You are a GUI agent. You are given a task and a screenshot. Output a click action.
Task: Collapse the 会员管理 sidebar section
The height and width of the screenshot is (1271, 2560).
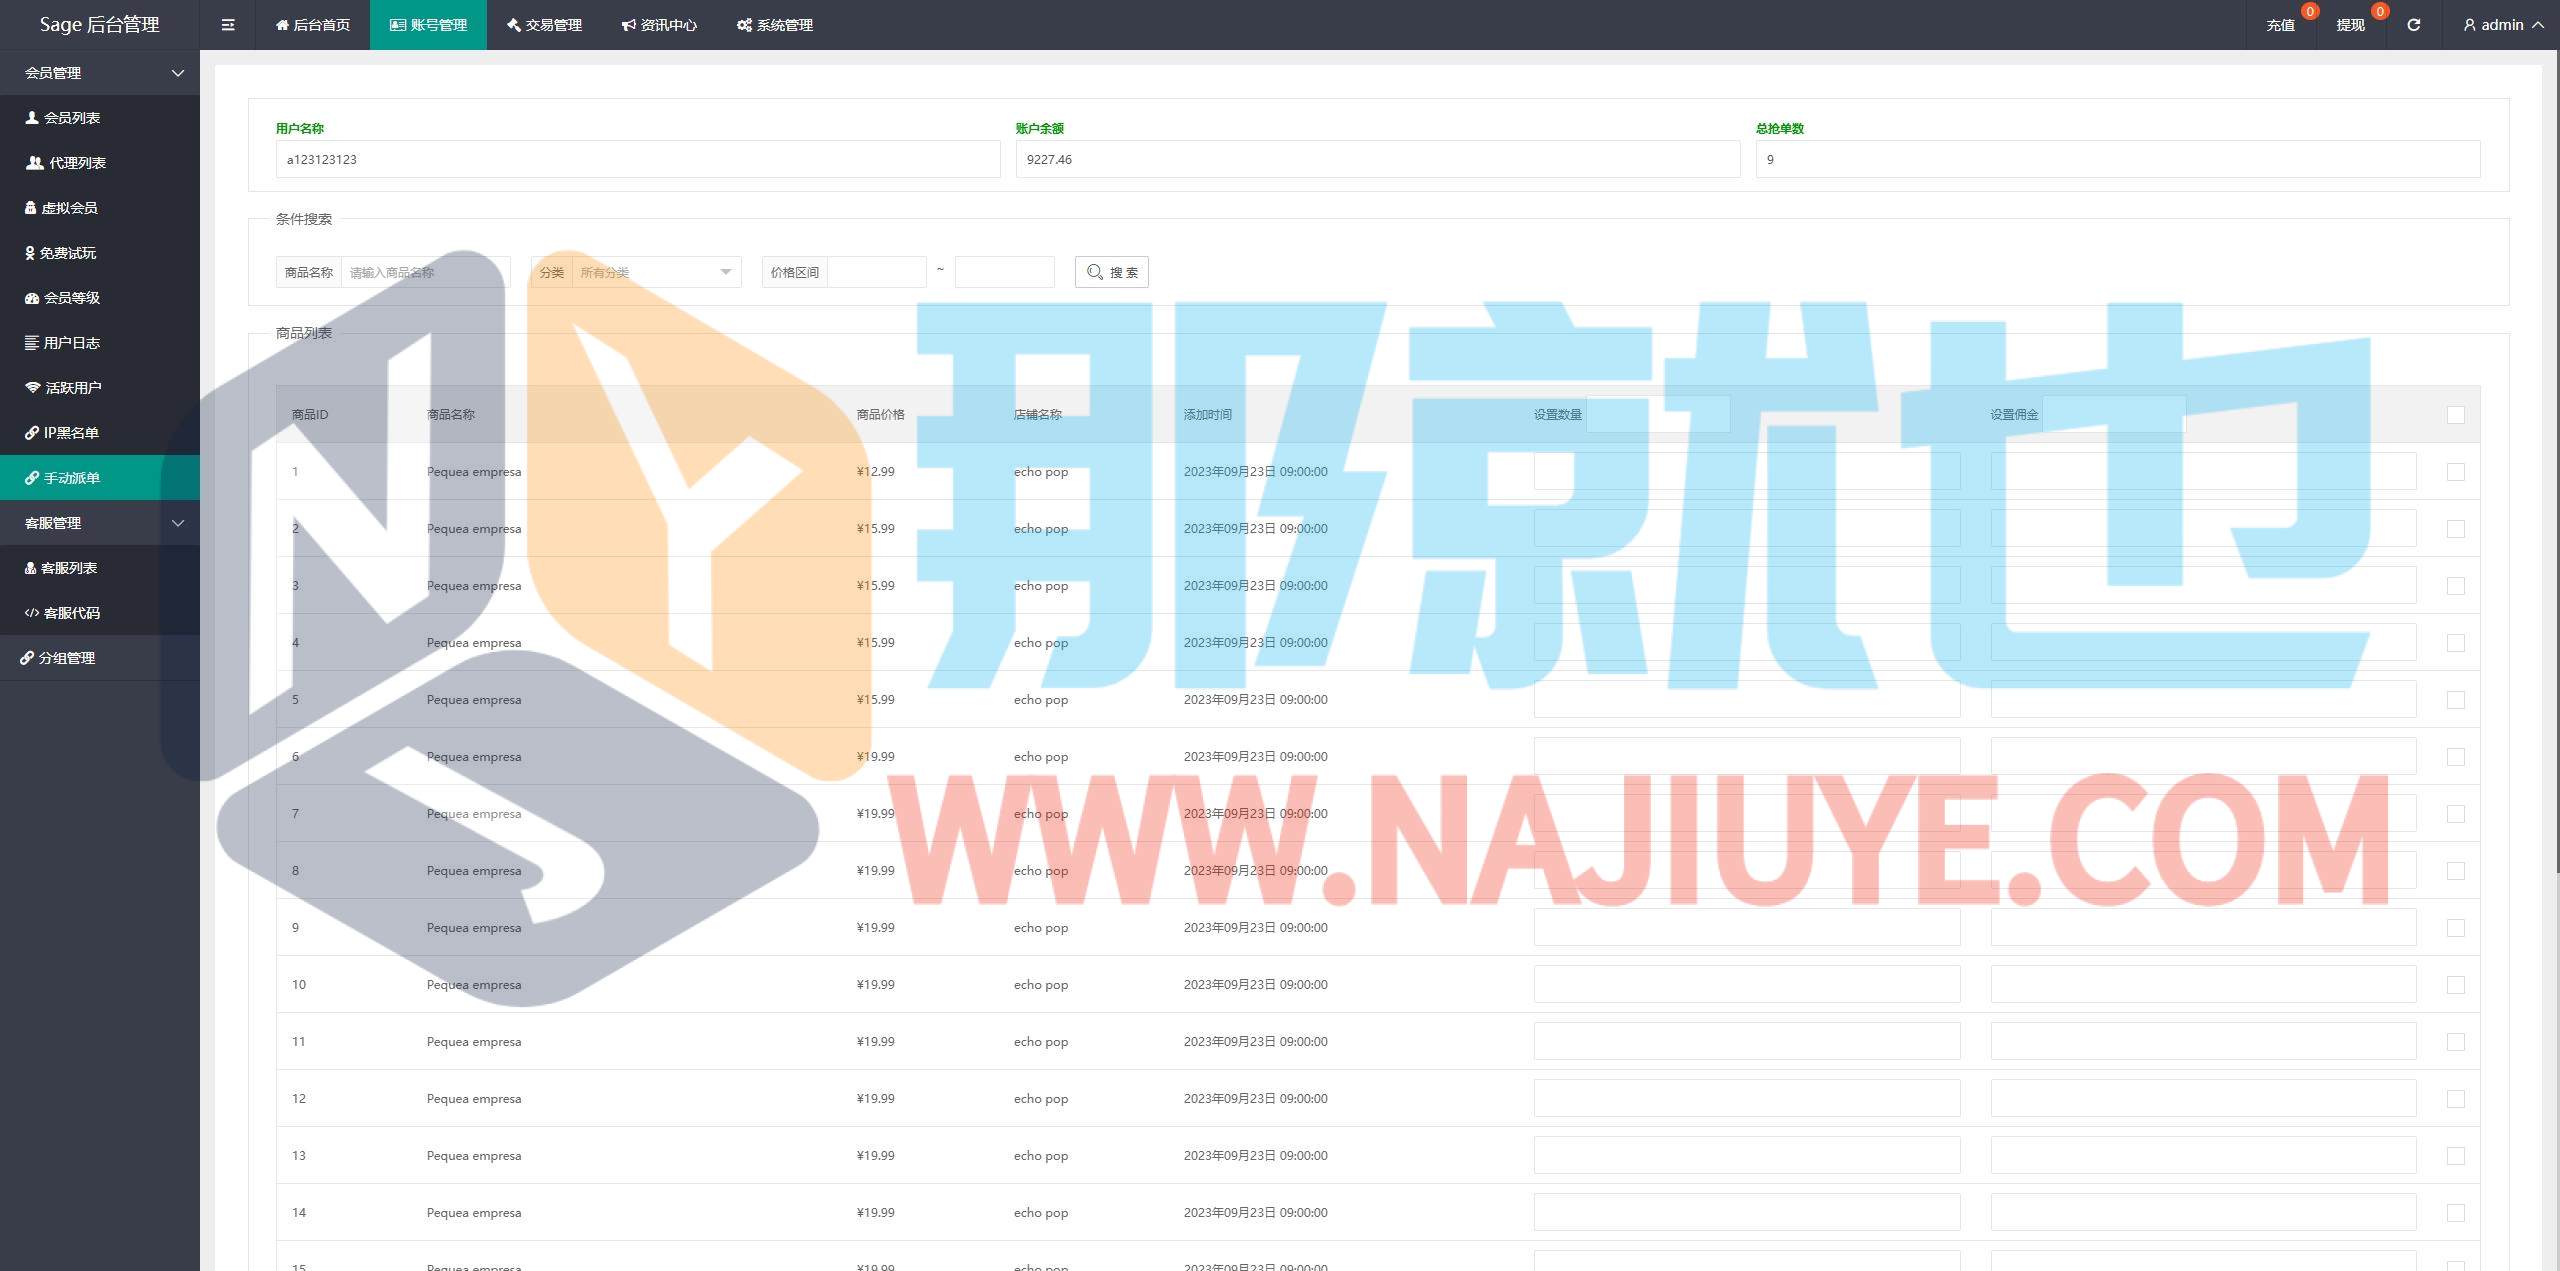pyautogui.click(x=100, y=73)
